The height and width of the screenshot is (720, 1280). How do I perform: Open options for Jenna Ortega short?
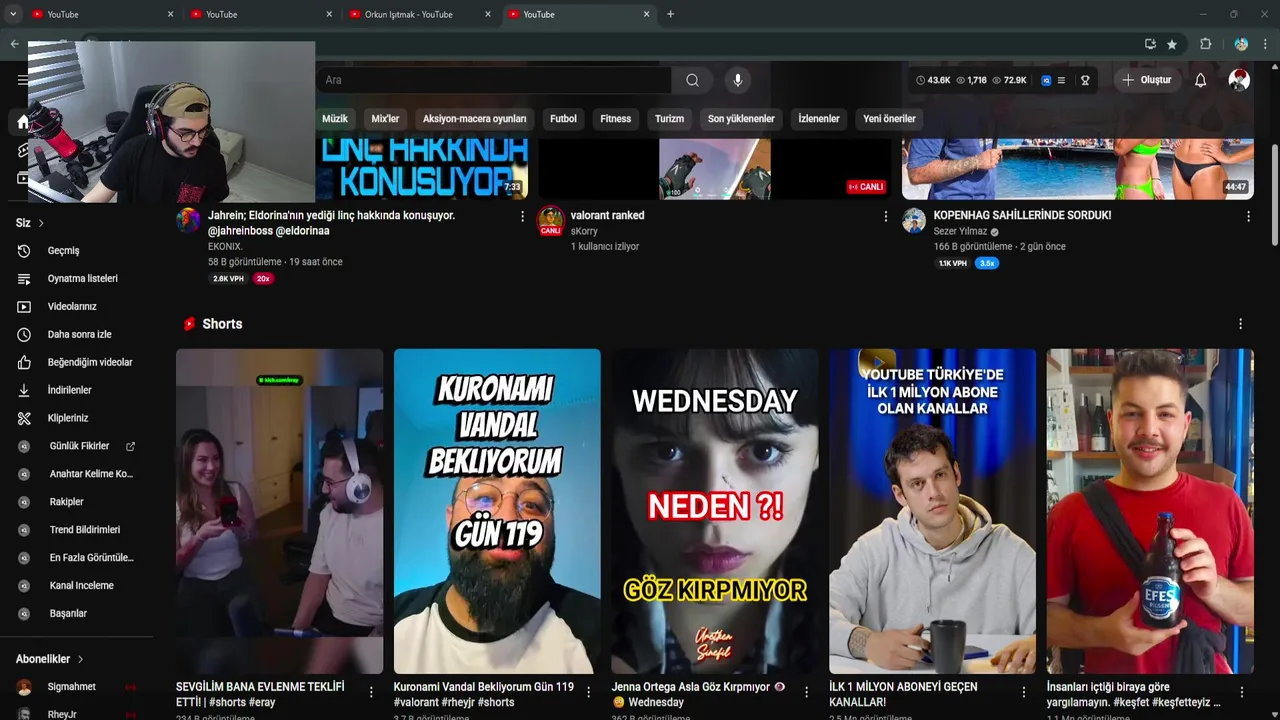click(x=806, y=692)
